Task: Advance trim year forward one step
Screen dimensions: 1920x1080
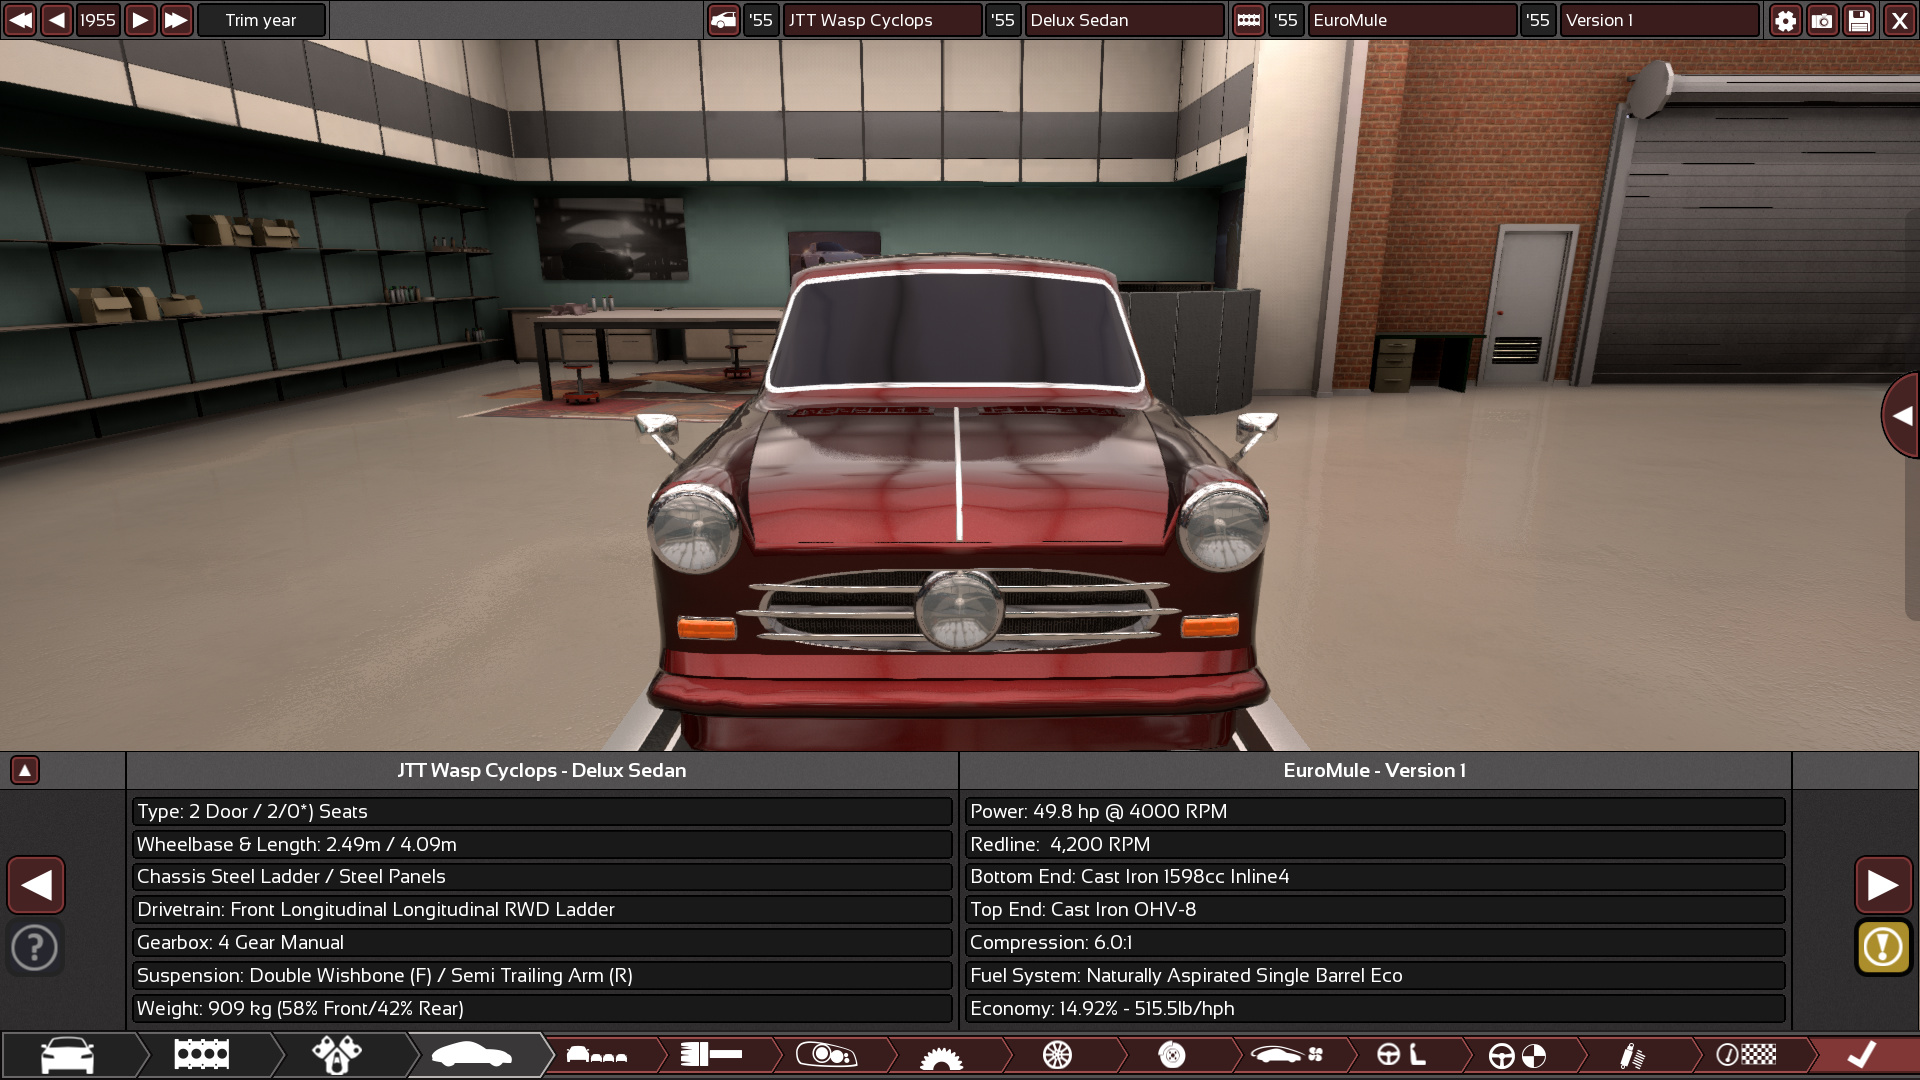Action: pyautogui.click(x=140, y=20)
